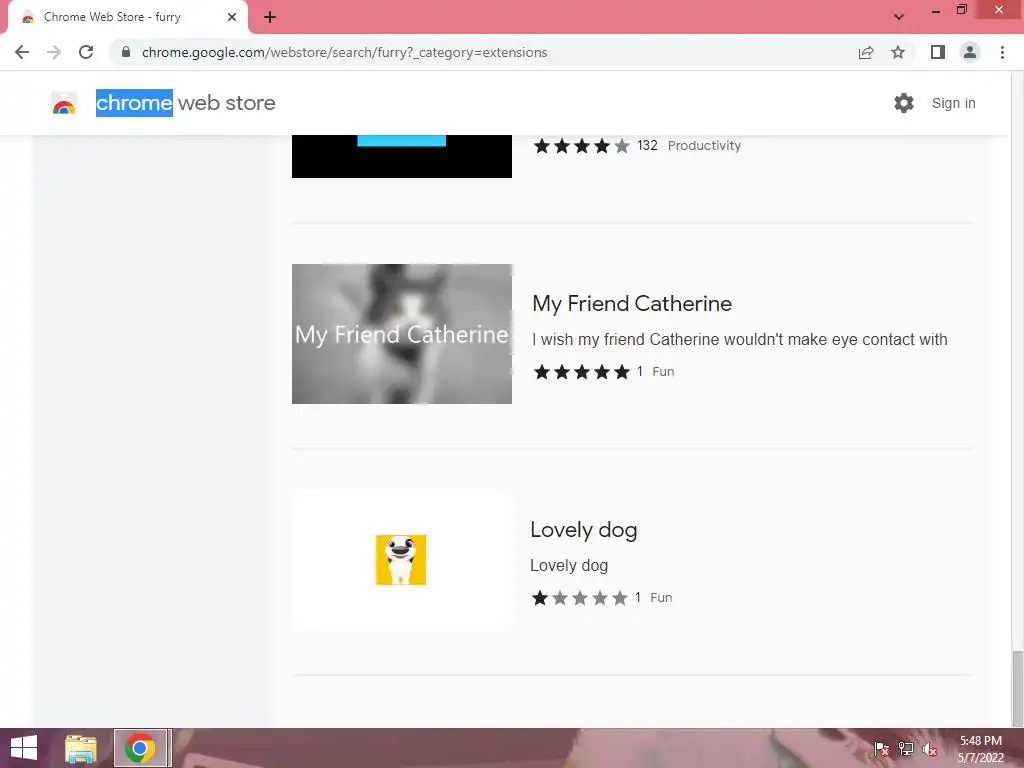Click the Chrome Web Store rainbow logo
This screenshot has height=768, width=1024.
[x=64, y=103]
